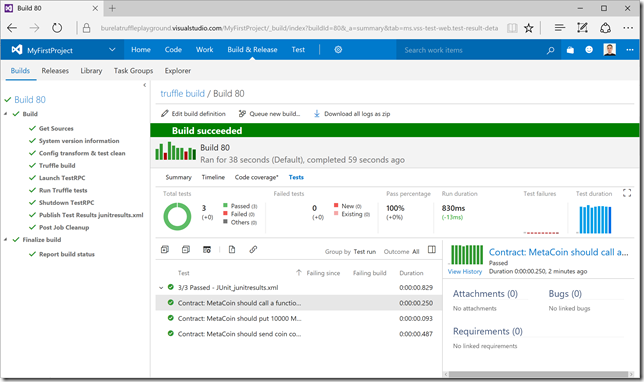Click the document icon in test toolbar
Viewport: 644px width, 382px height.
232,249
